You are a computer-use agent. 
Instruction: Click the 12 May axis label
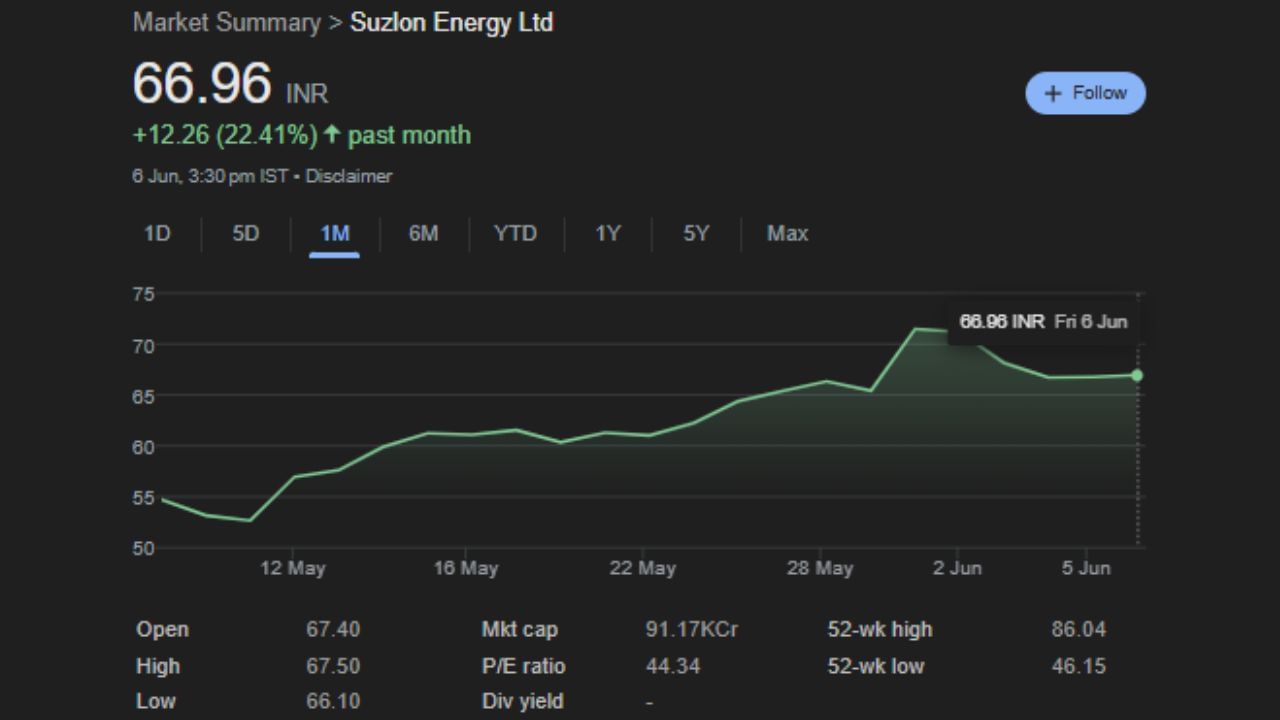[293, 568]
